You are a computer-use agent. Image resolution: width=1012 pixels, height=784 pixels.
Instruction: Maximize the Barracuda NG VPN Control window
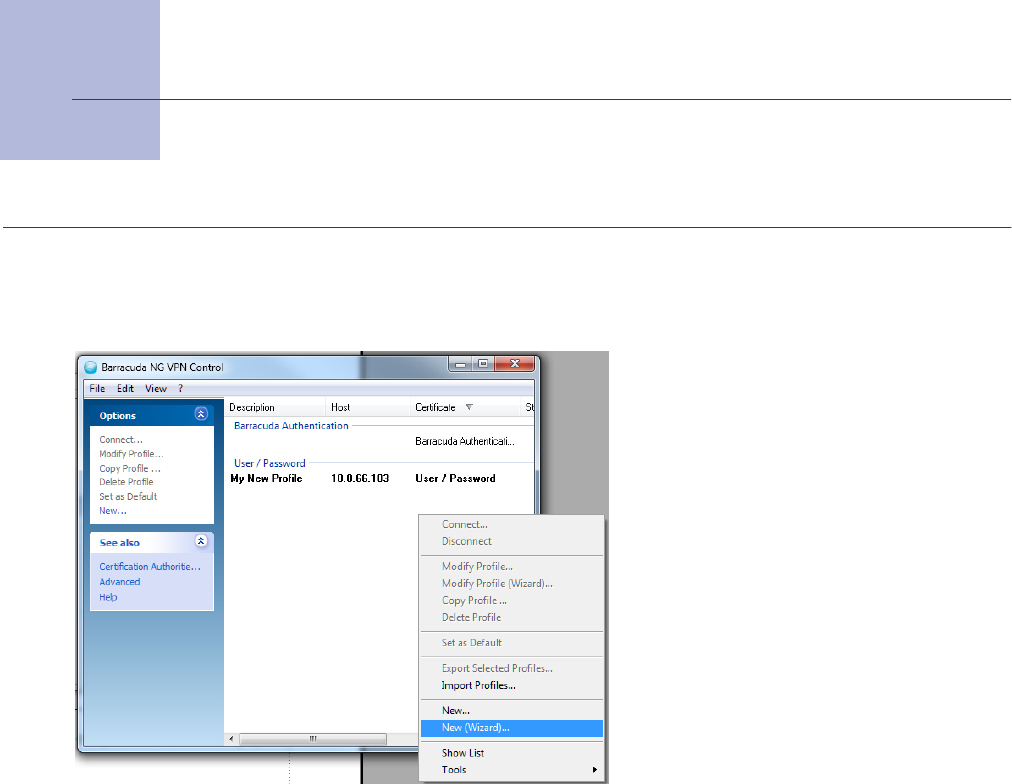tap(483, 364)
